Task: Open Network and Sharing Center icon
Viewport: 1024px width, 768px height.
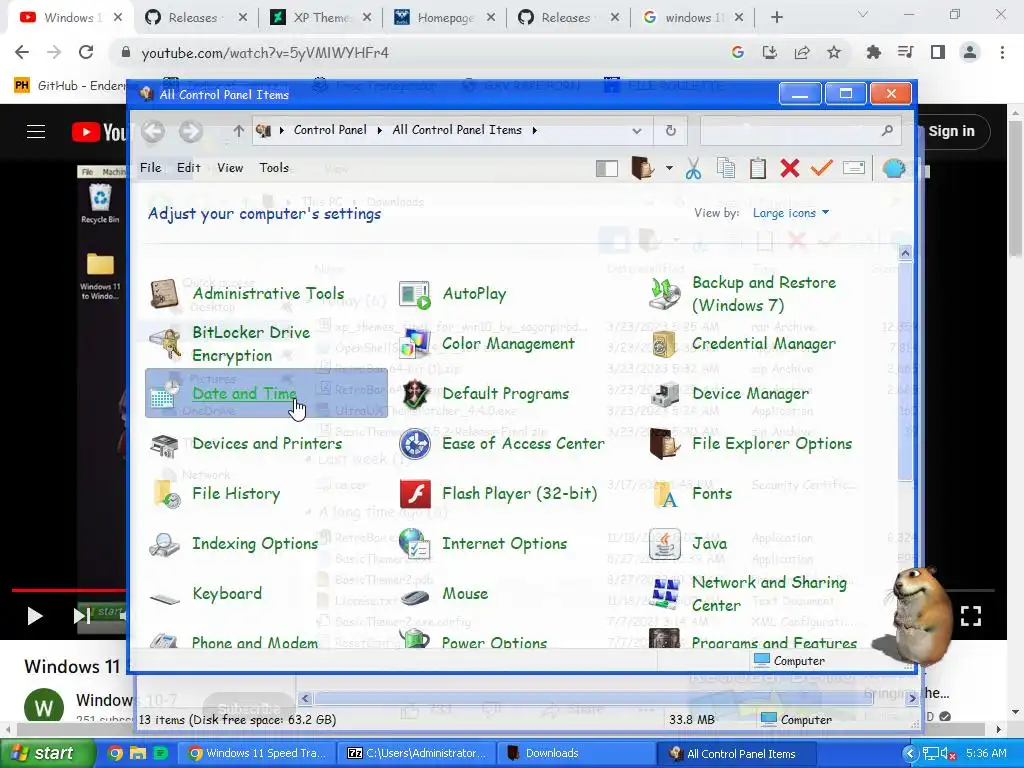Action: [x=664, y=594]
